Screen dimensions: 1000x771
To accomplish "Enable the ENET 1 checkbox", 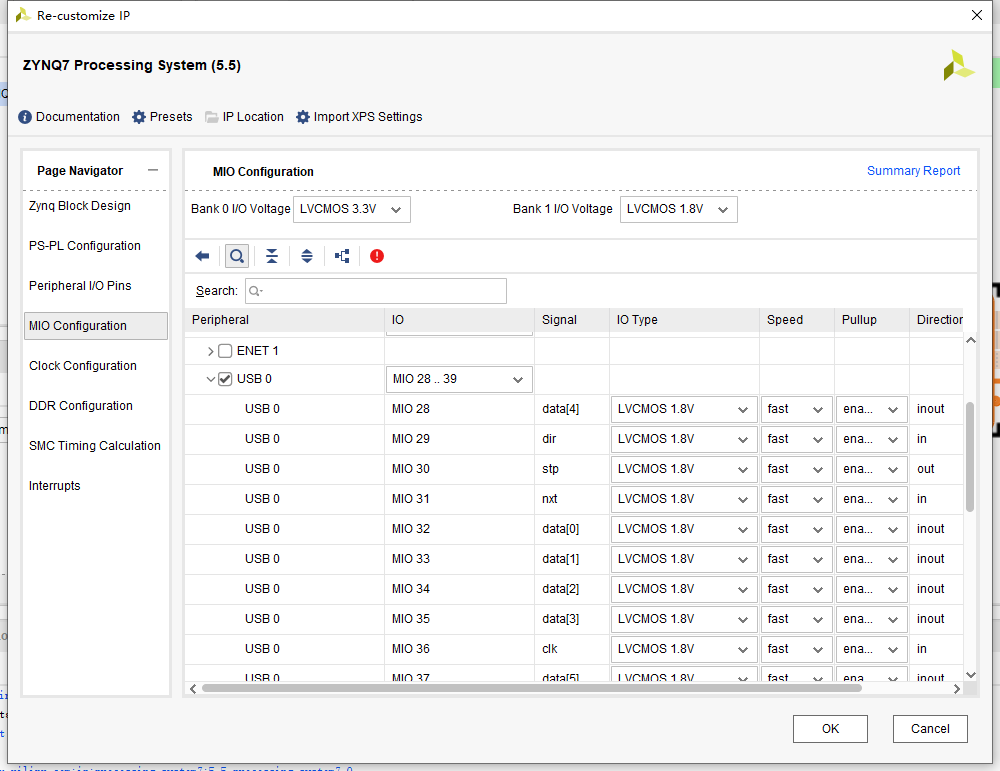I will click(225, 351).
